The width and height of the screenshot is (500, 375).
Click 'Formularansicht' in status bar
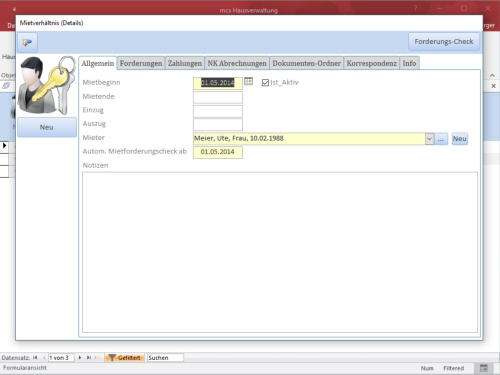click(x=25, y=368)
